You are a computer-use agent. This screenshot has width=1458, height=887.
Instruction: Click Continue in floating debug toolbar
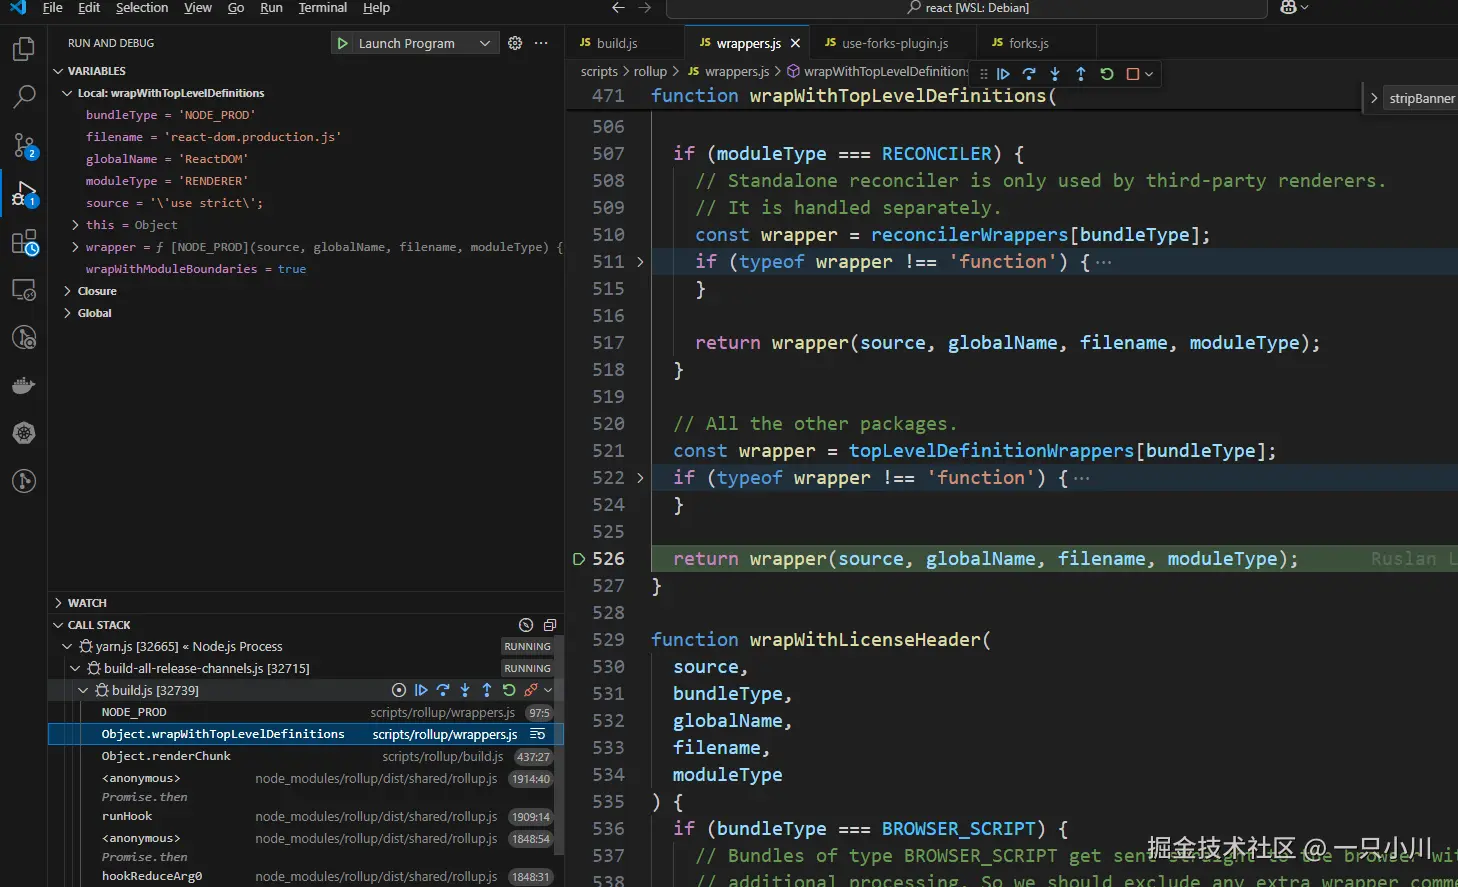[x=1003, y=74]
